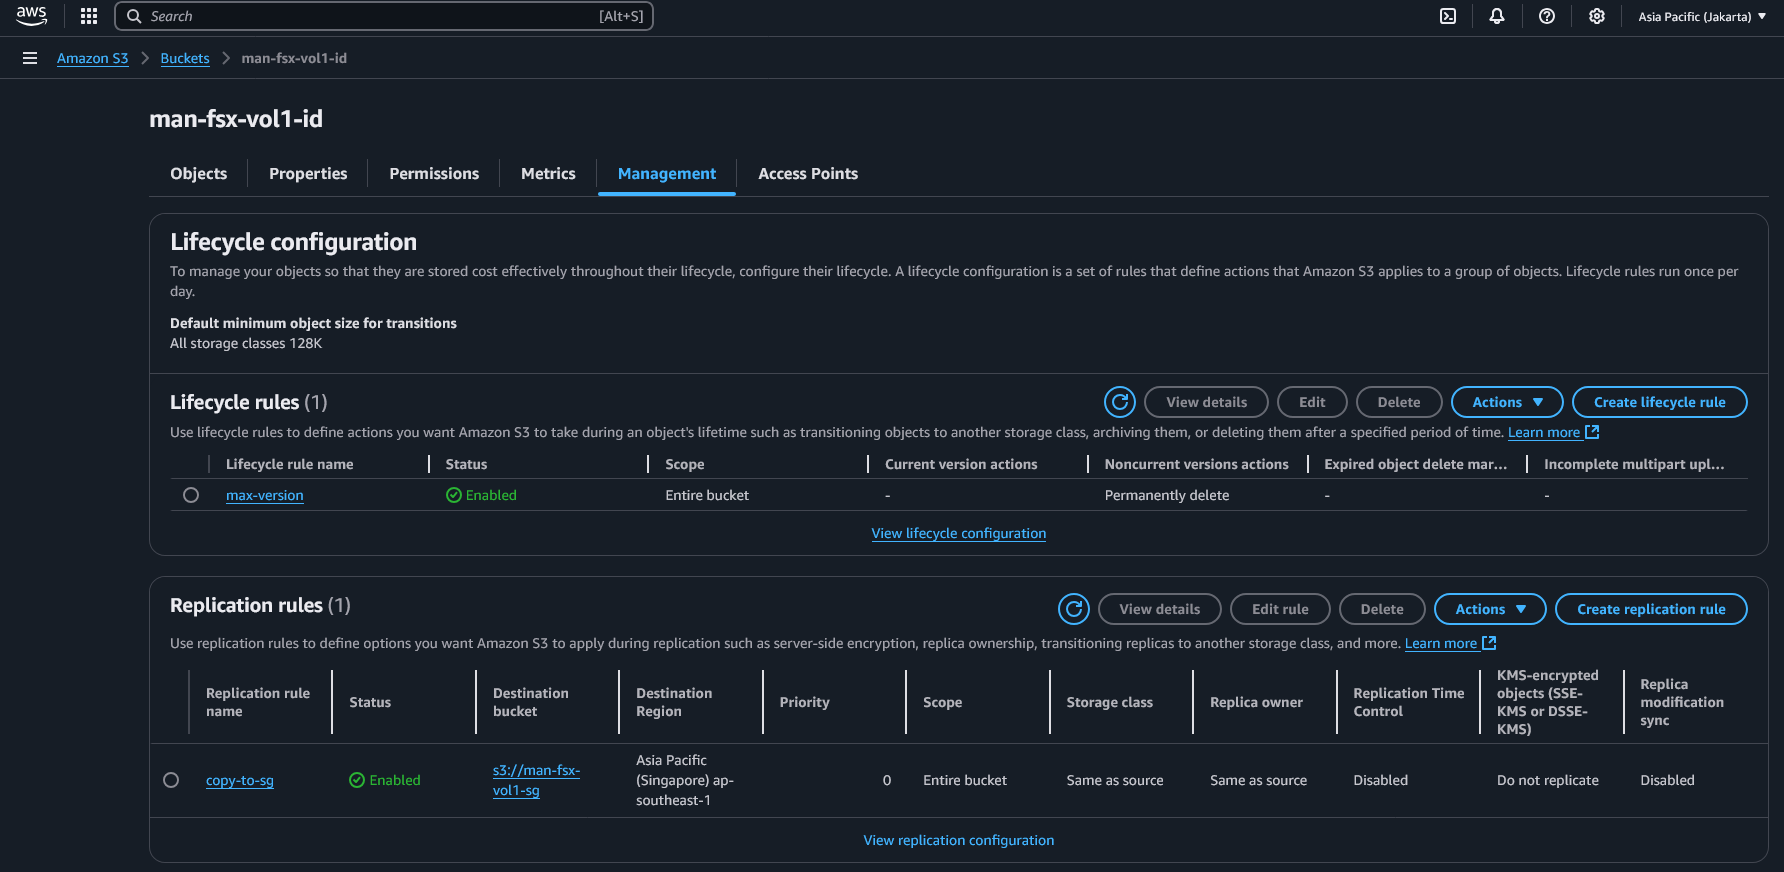Click the Noncurrent versions actions column header

coord(1197,464)
